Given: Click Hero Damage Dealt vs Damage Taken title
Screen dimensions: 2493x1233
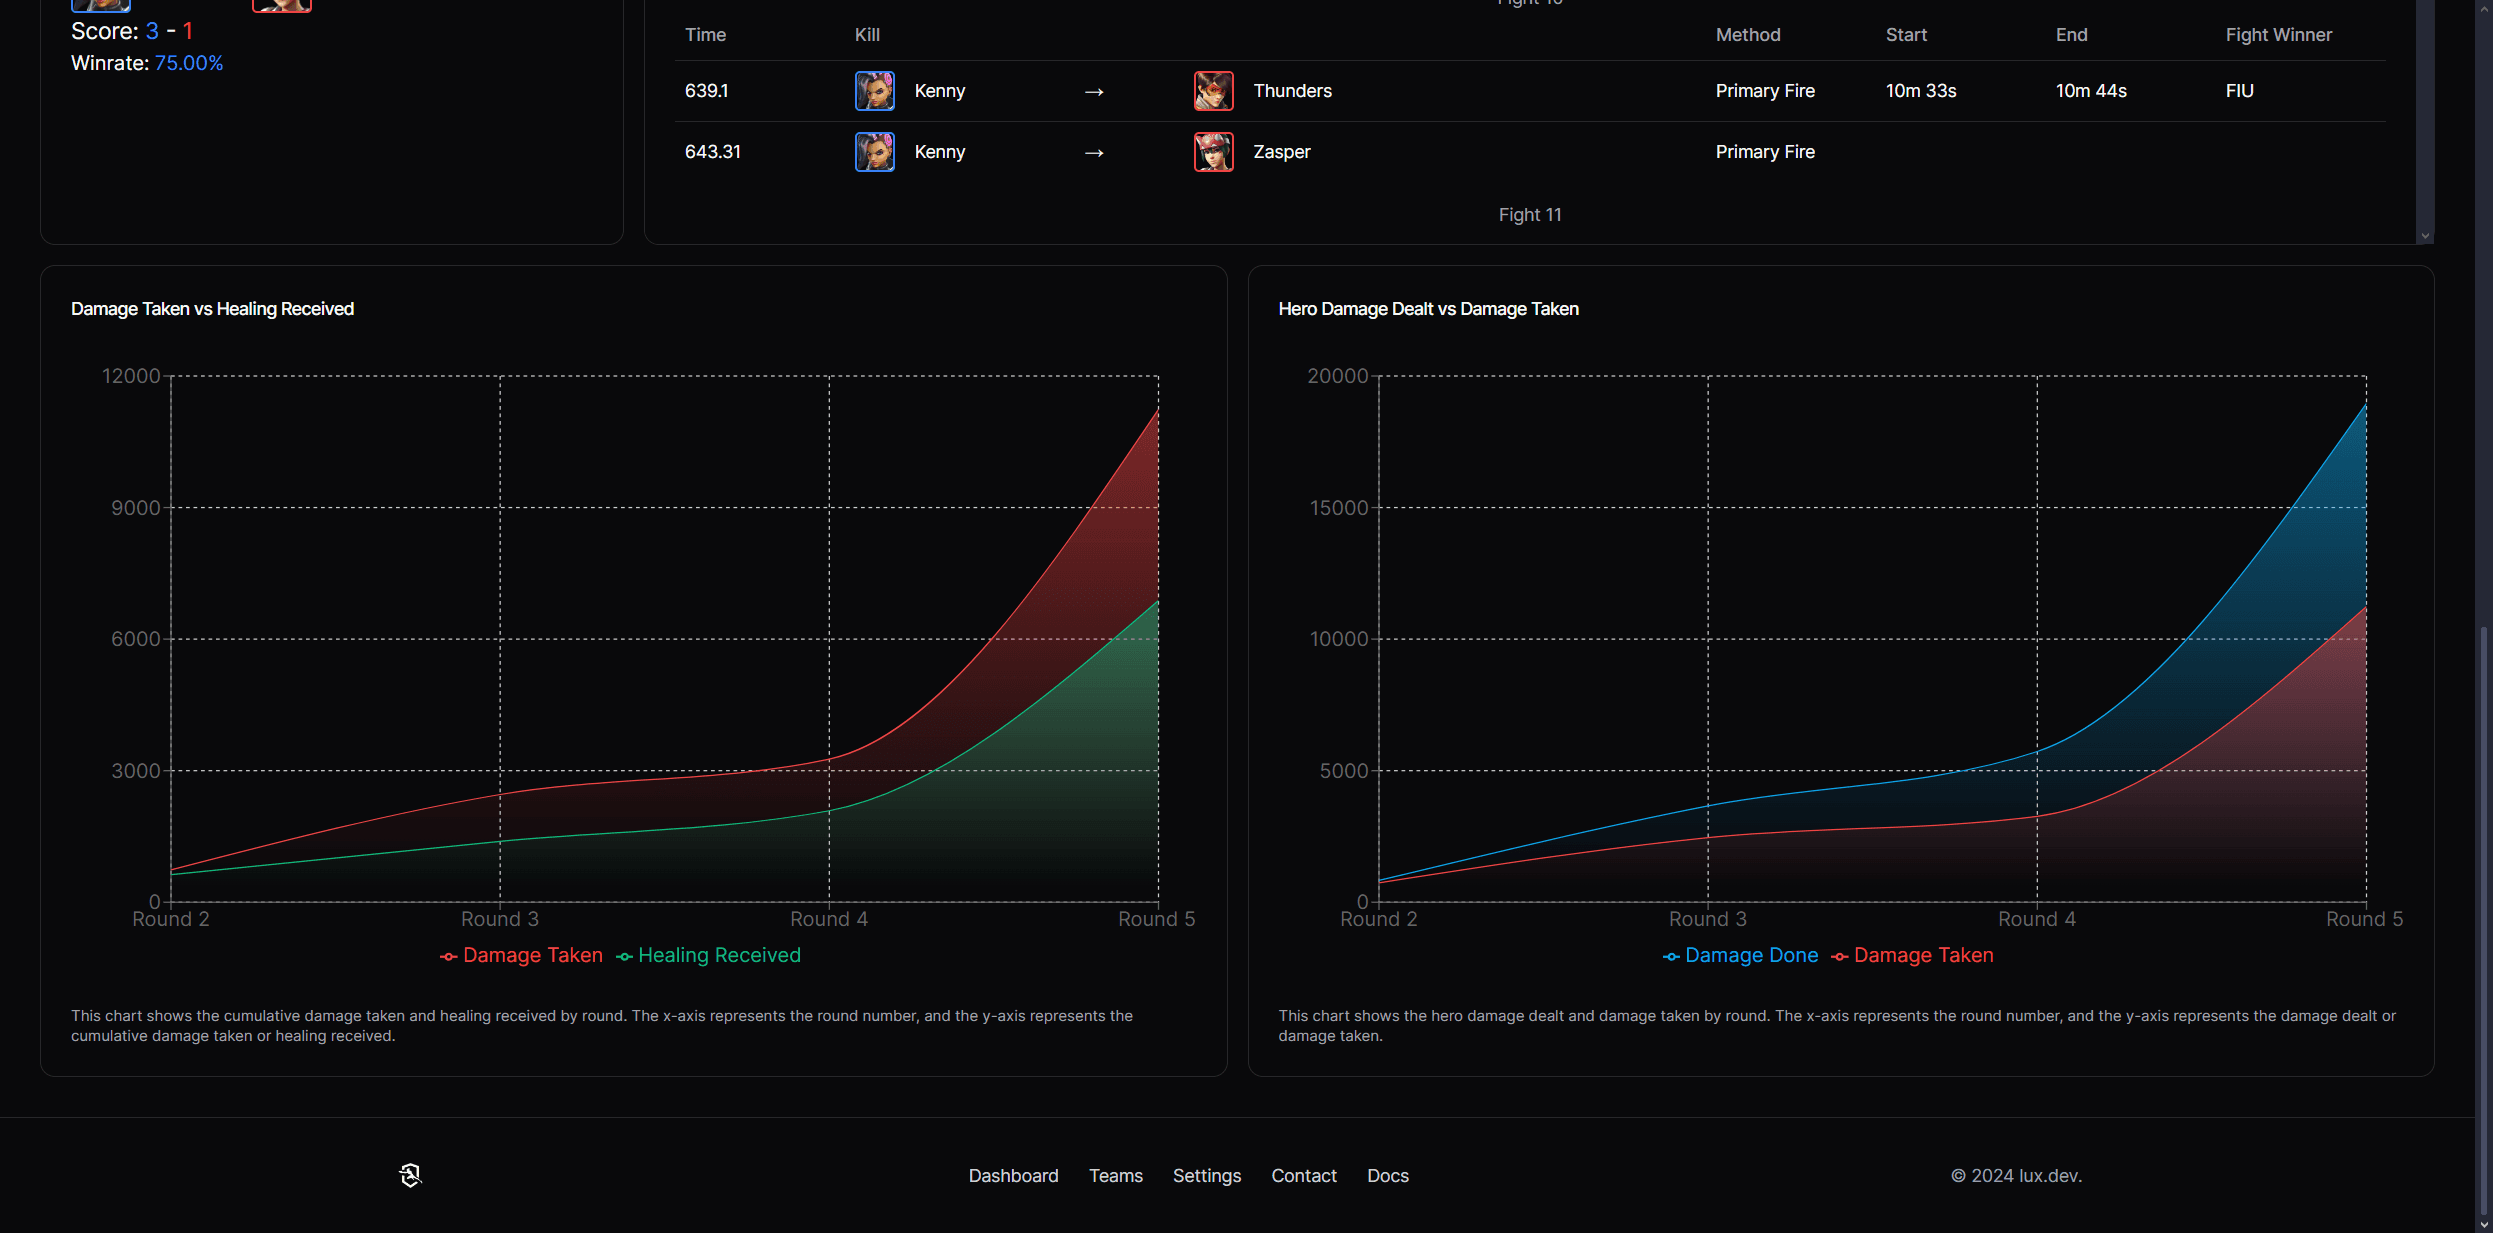Looking at the screenshot, I should [x=1428, y=309].
